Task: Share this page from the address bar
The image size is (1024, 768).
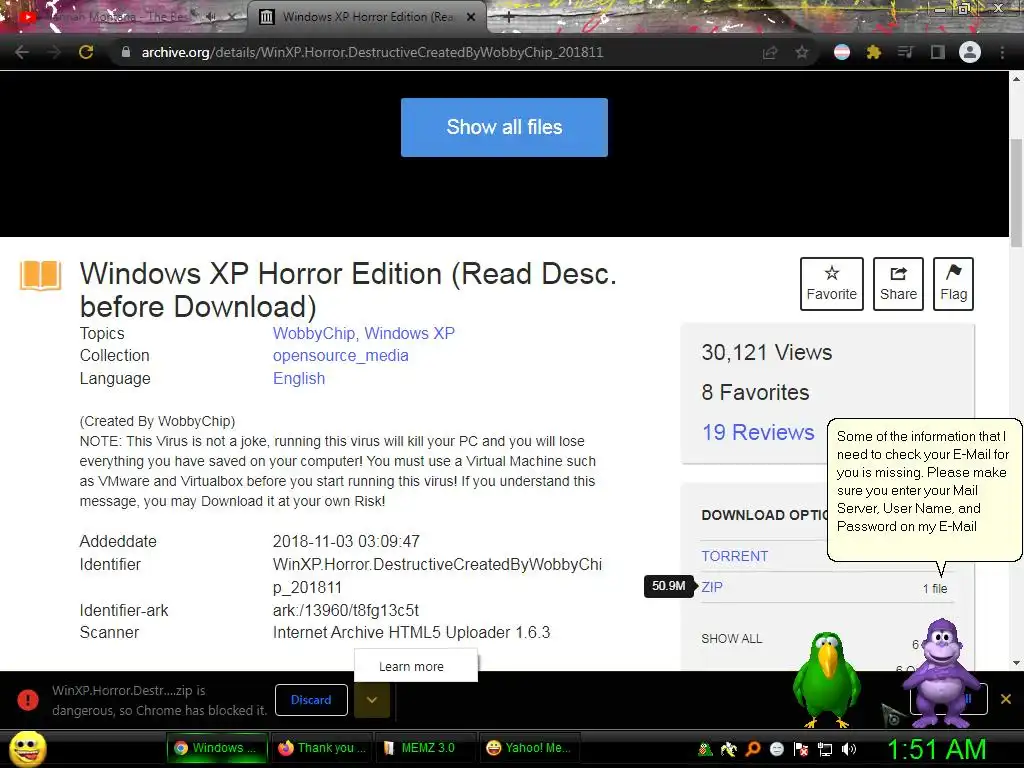Action: [x=770, y=52]
